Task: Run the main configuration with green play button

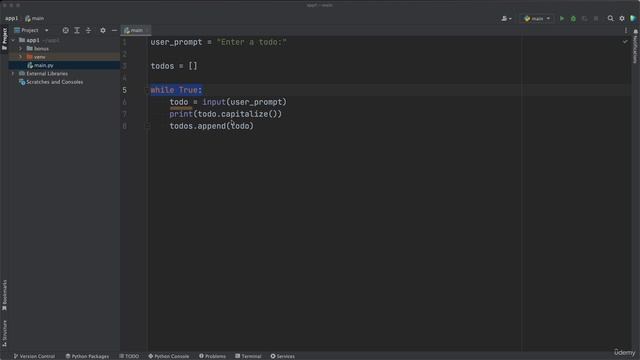Action: click(562, 18)
